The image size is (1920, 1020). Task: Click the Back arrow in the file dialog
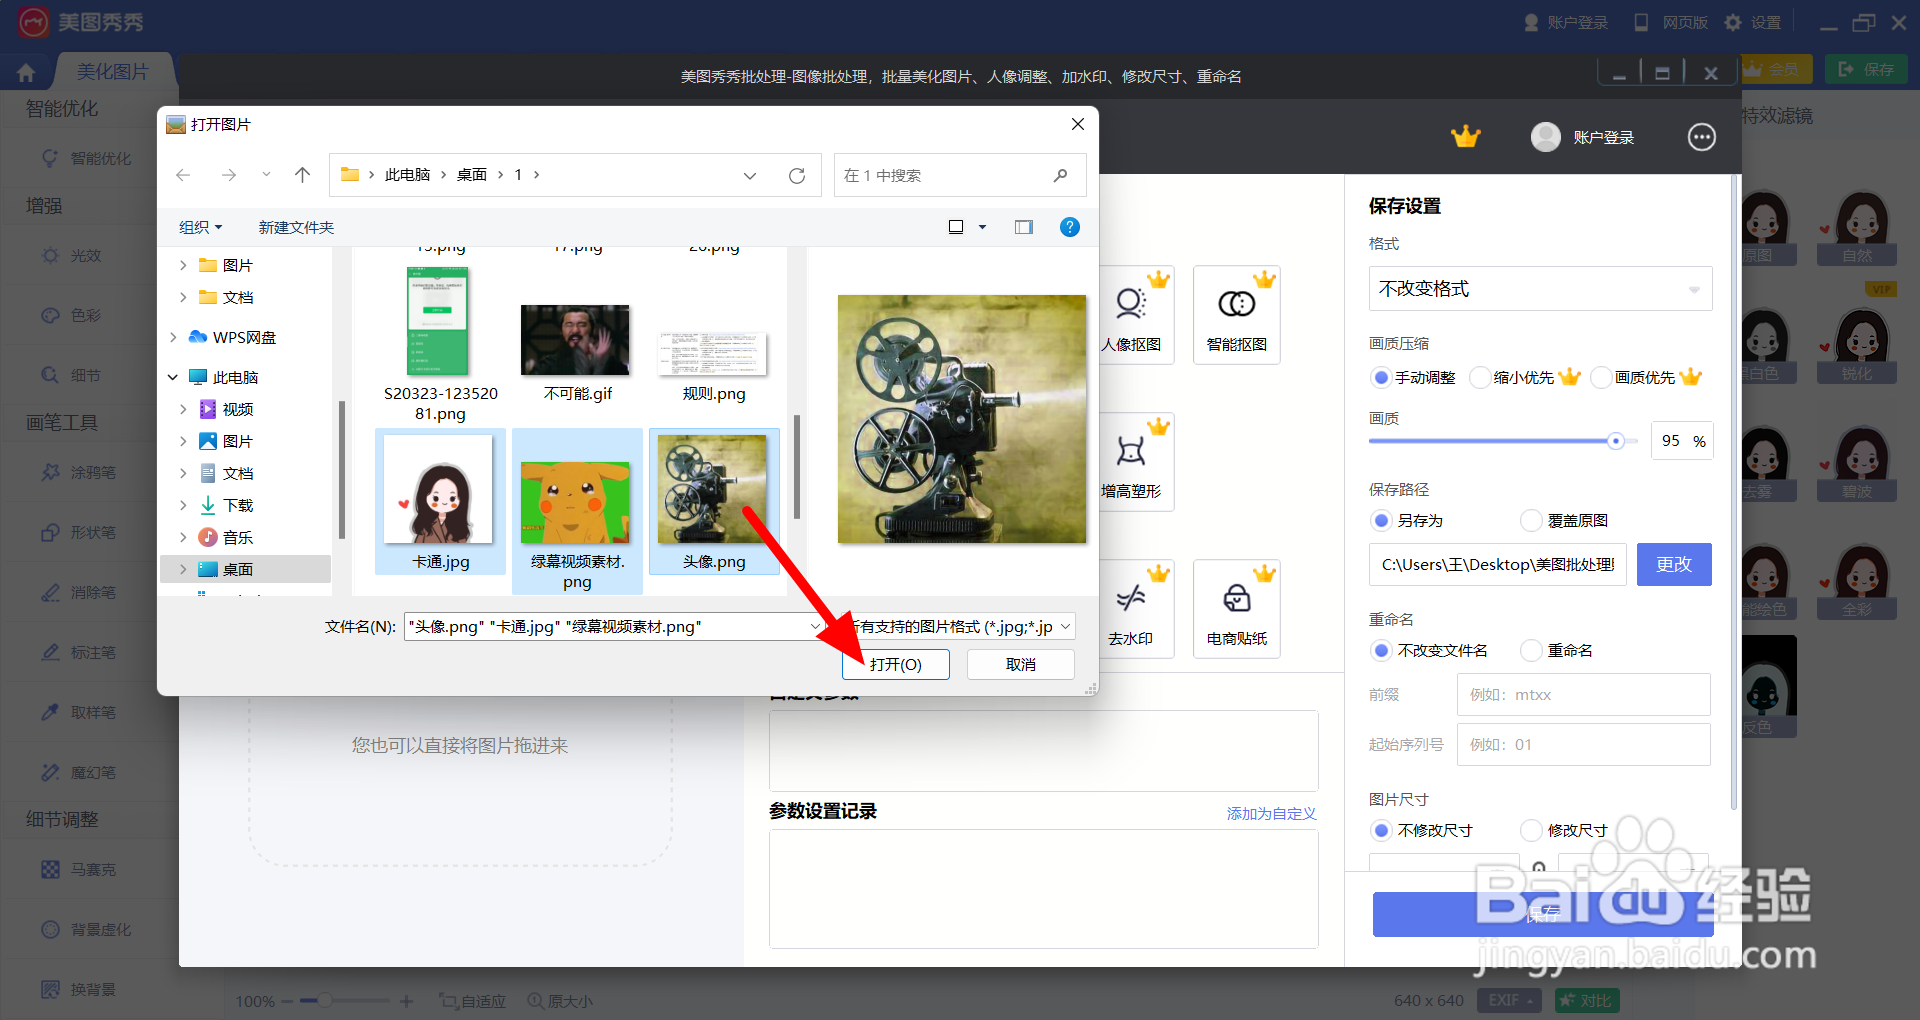(x=183, y=175)
